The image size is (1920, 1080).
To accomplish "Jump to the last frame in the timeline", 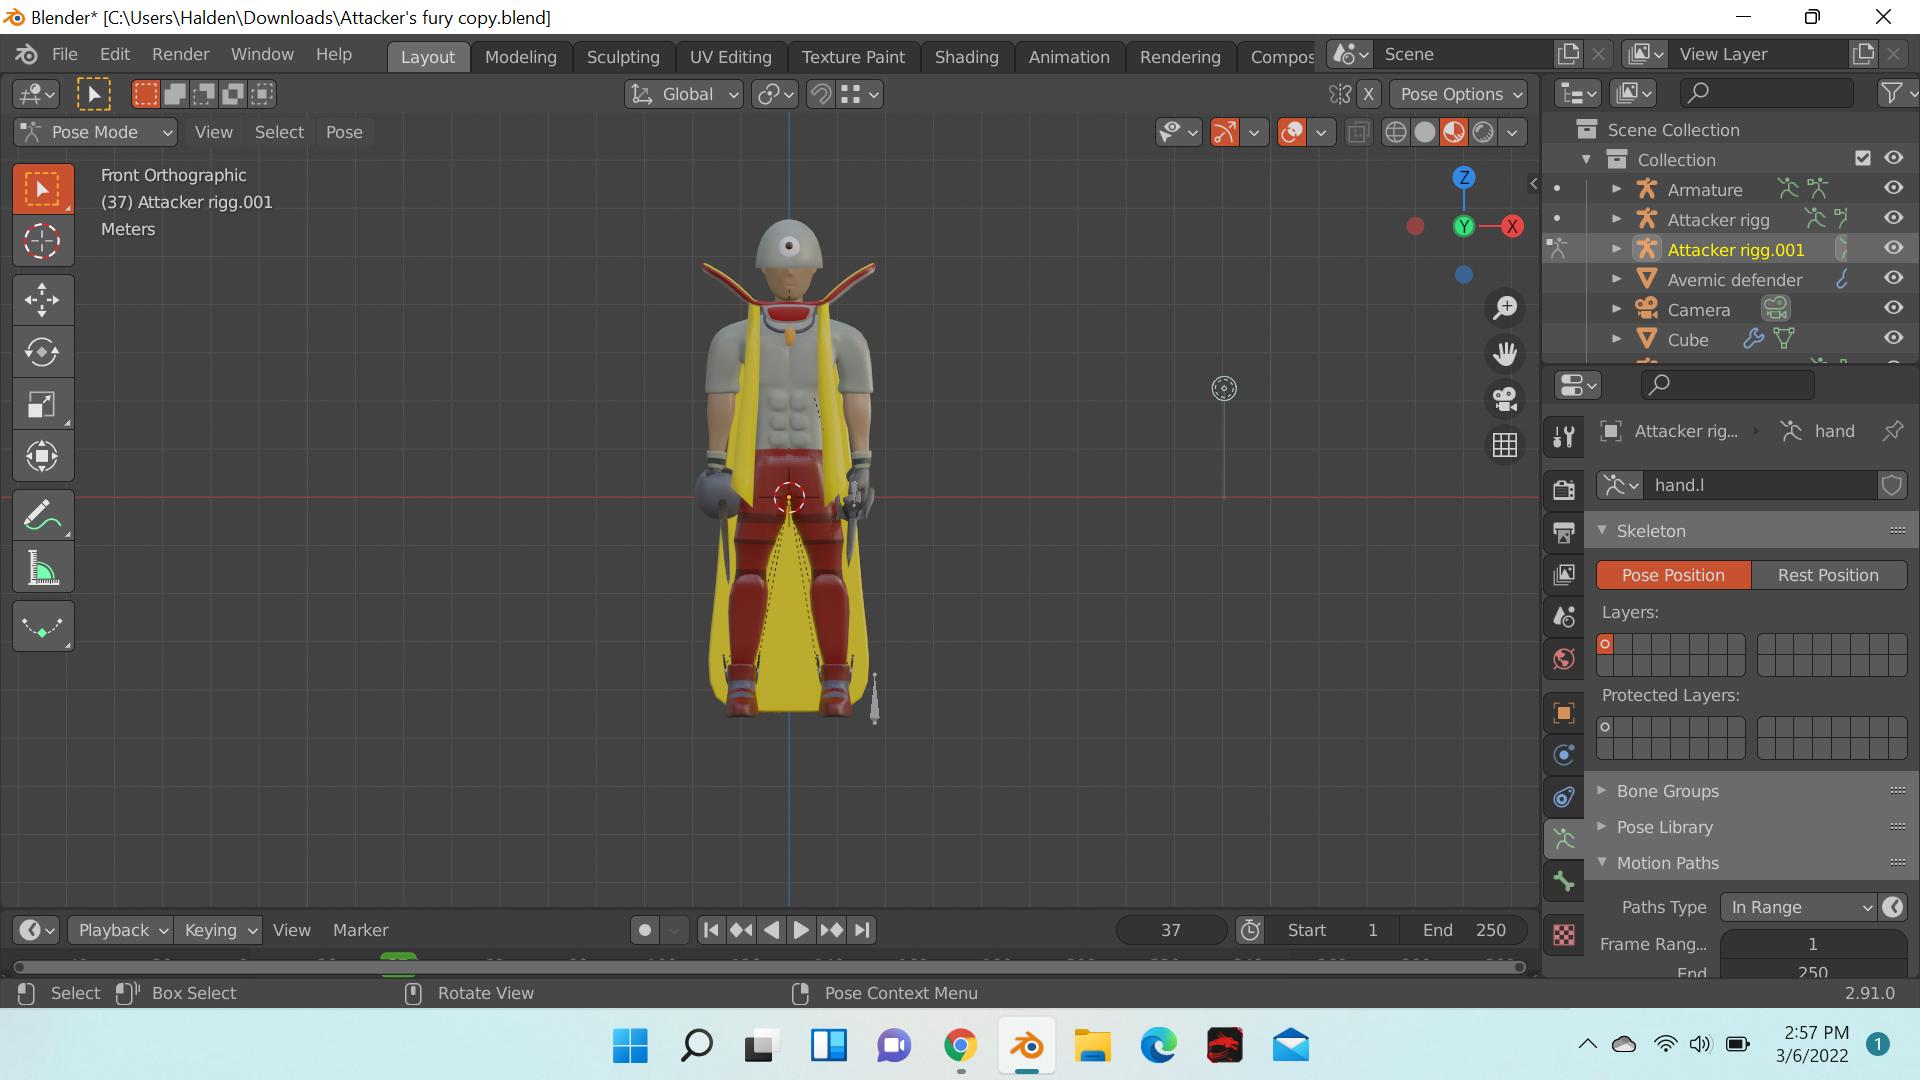I will point(861,930).
